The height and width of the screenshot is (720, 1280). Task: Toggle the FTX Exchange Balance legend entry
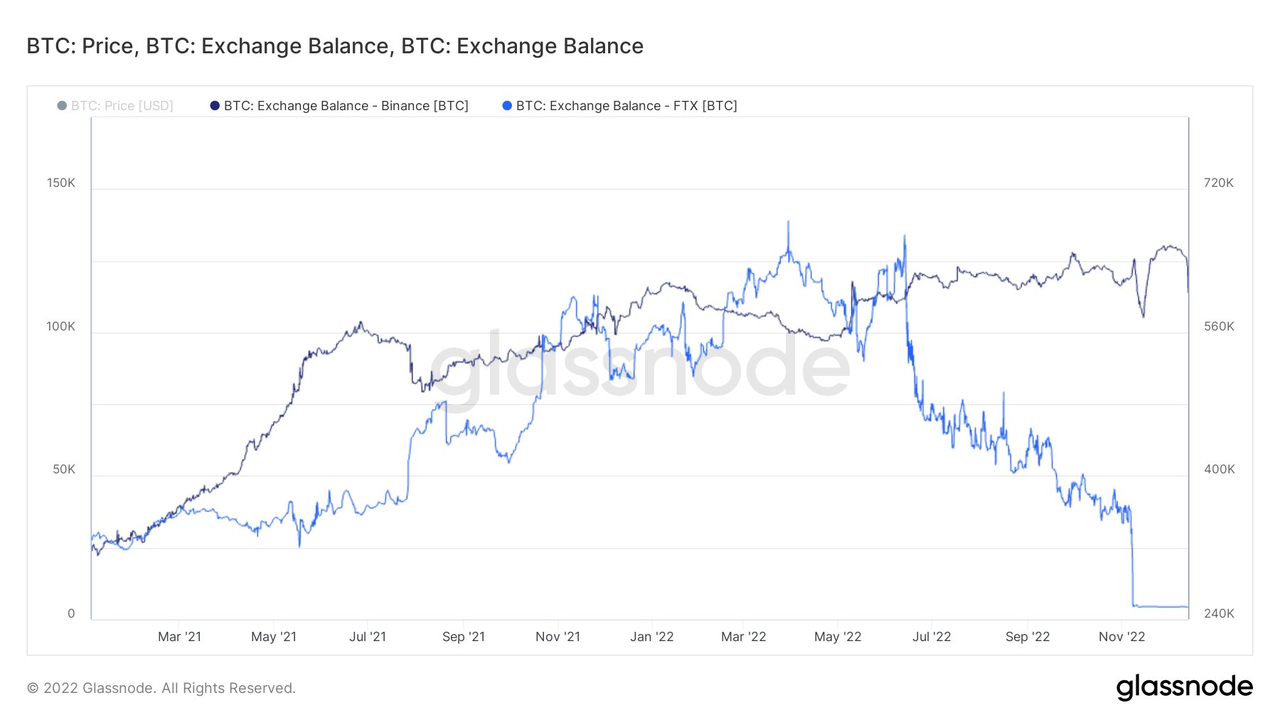point(620,105)
